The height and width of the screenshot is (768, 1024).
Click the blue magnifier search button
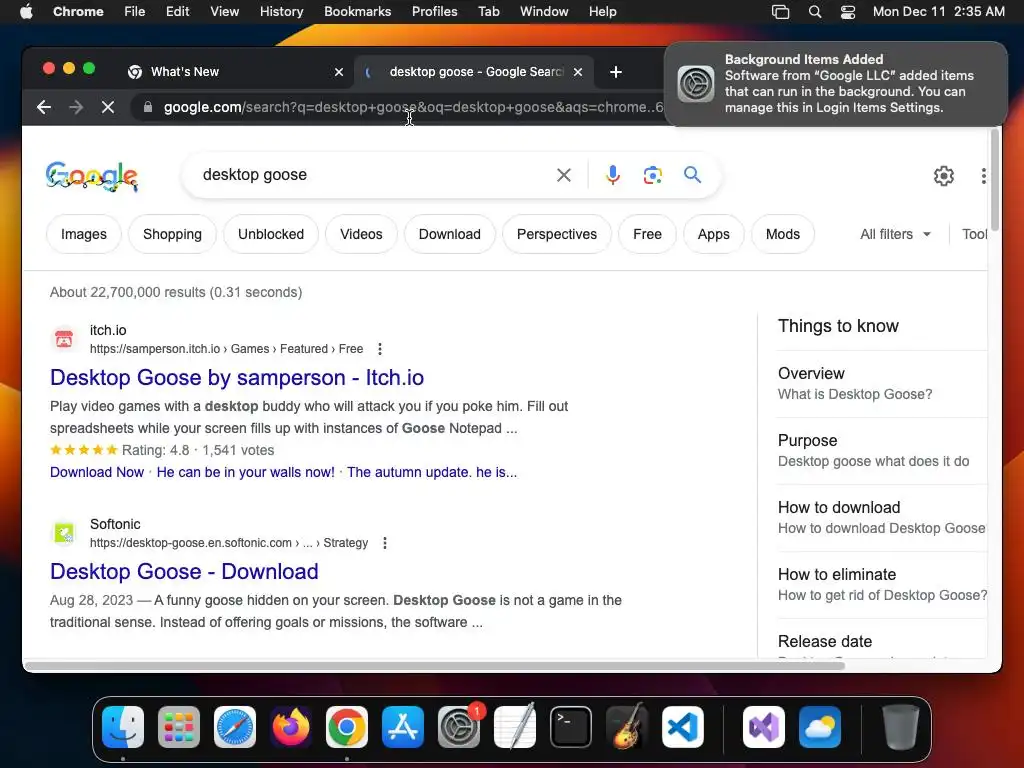pyautogui.click(x=692, y=174)
